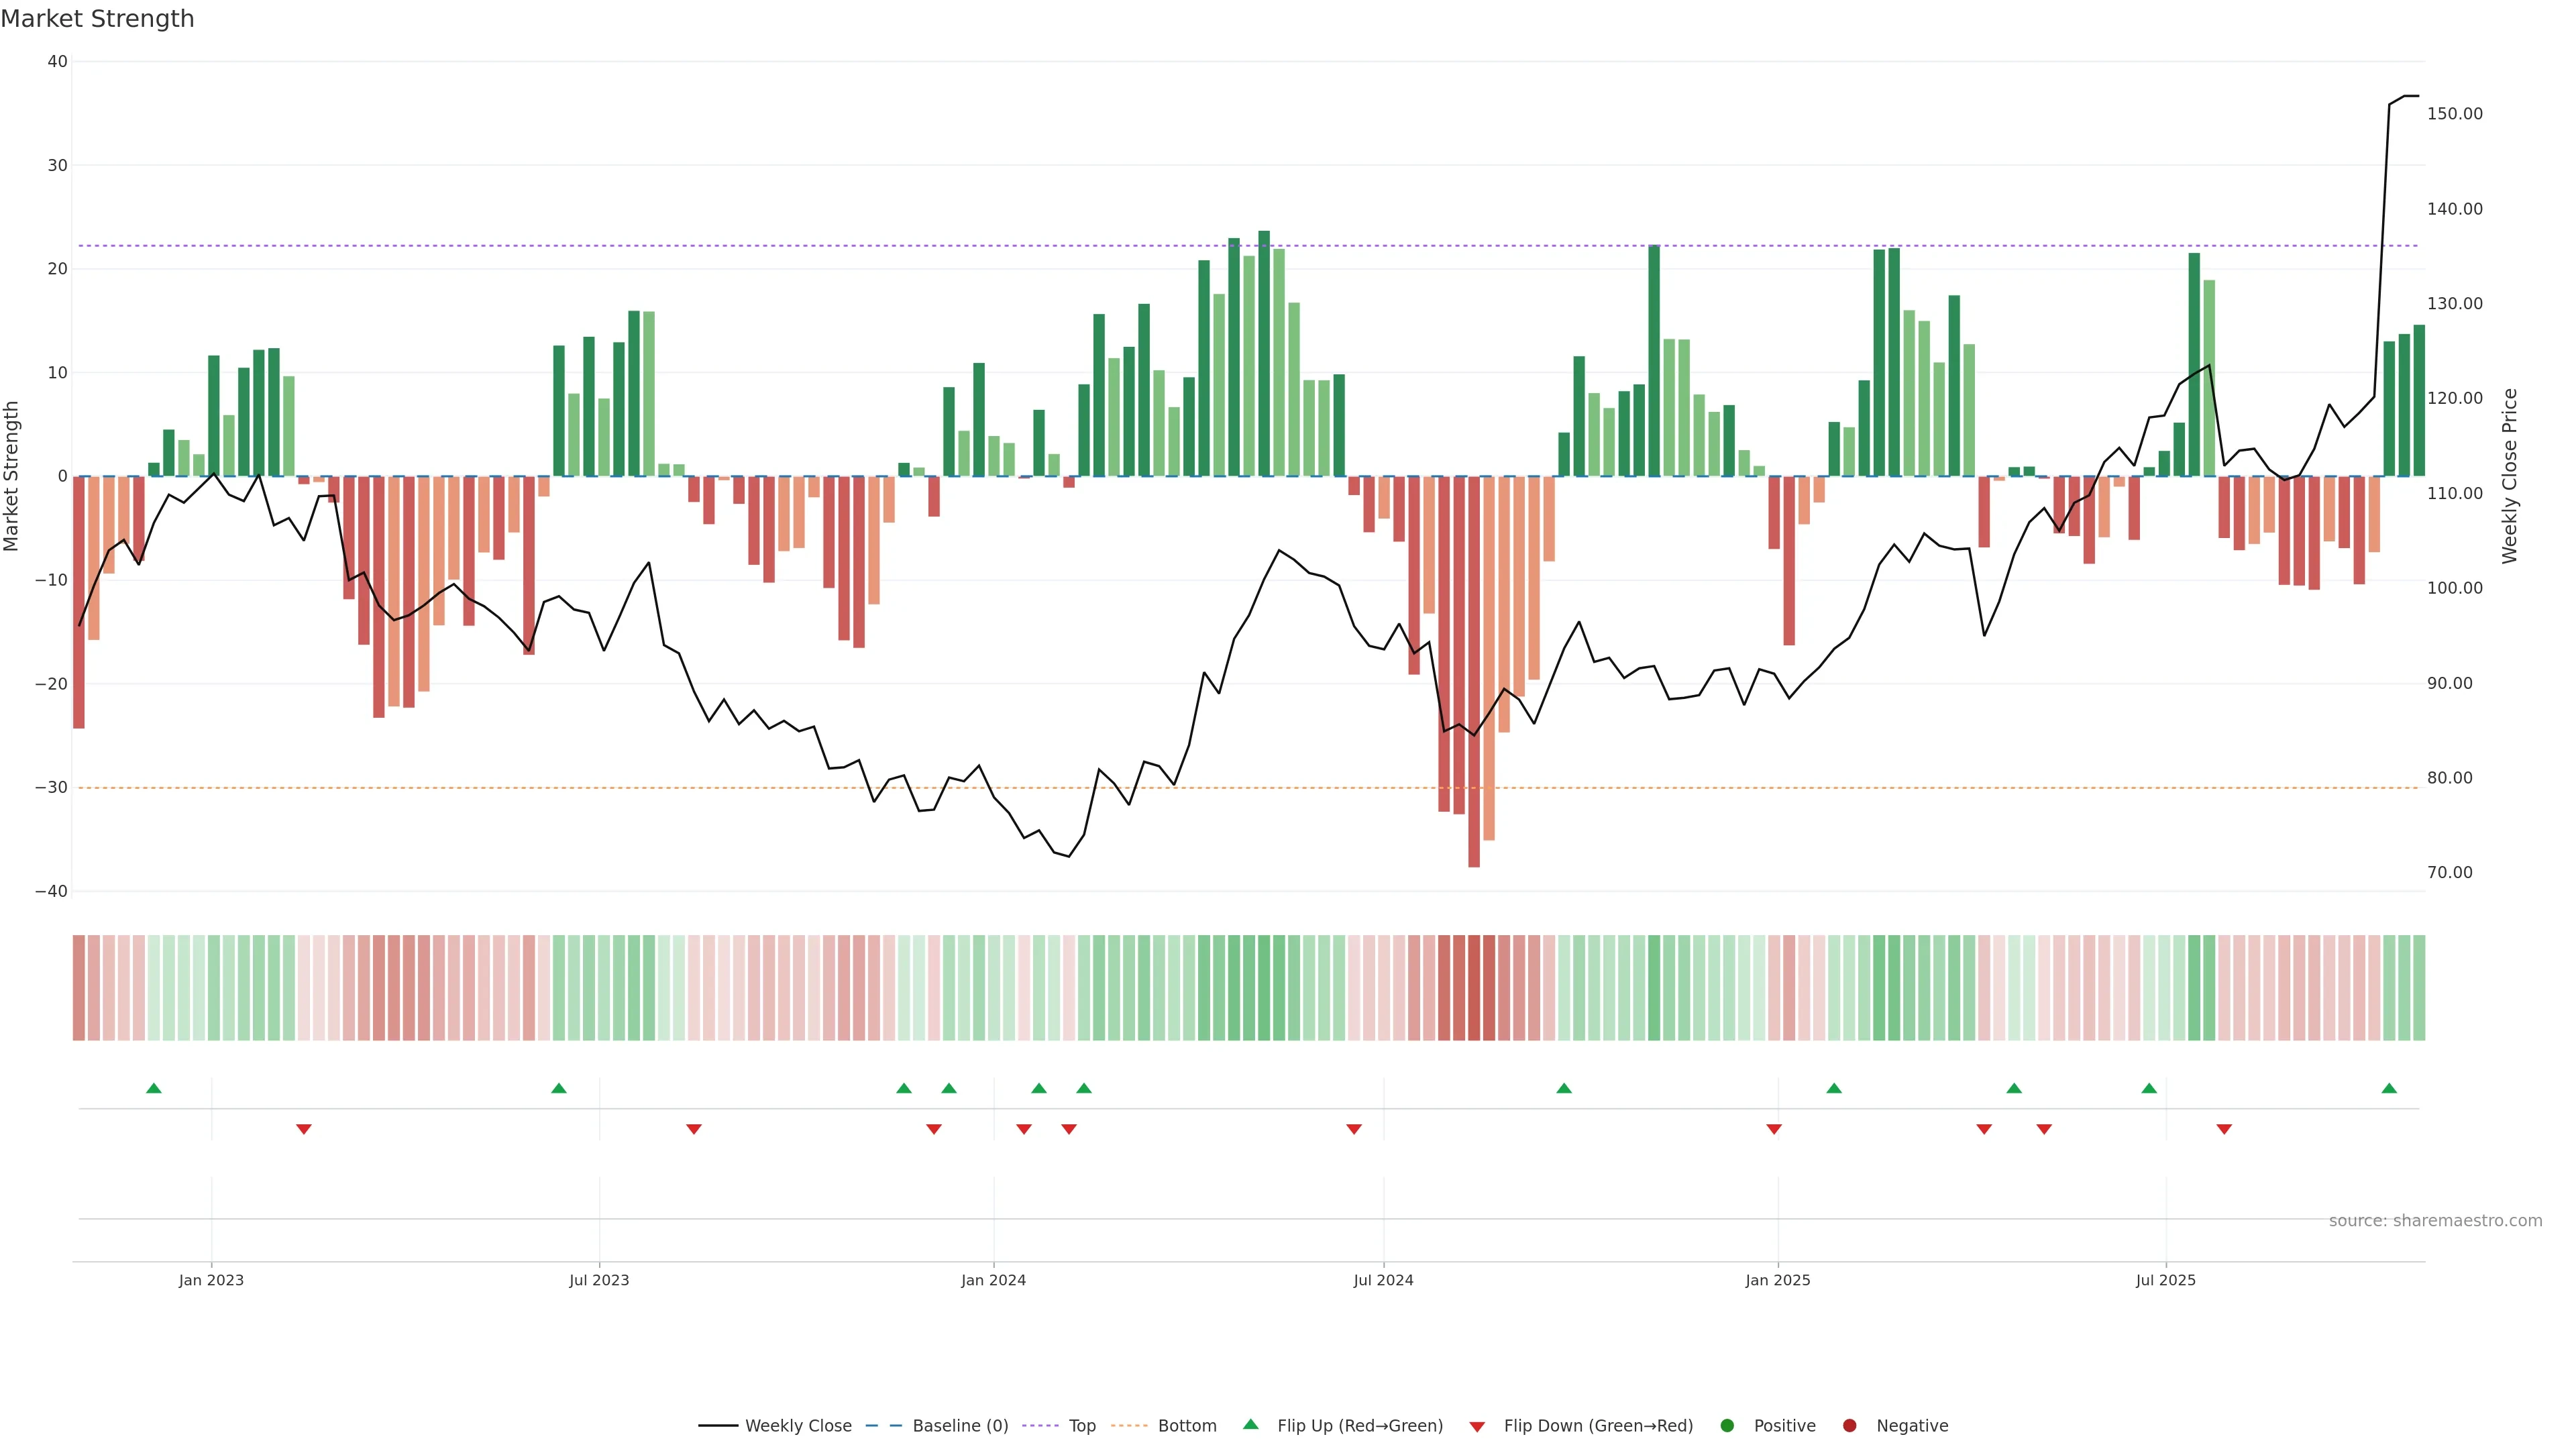Image resolution: width=2576 pixels, height=1449 pixels.
Task: Click the Positive green dot legend icon
Action: tap(1727, 1425)
